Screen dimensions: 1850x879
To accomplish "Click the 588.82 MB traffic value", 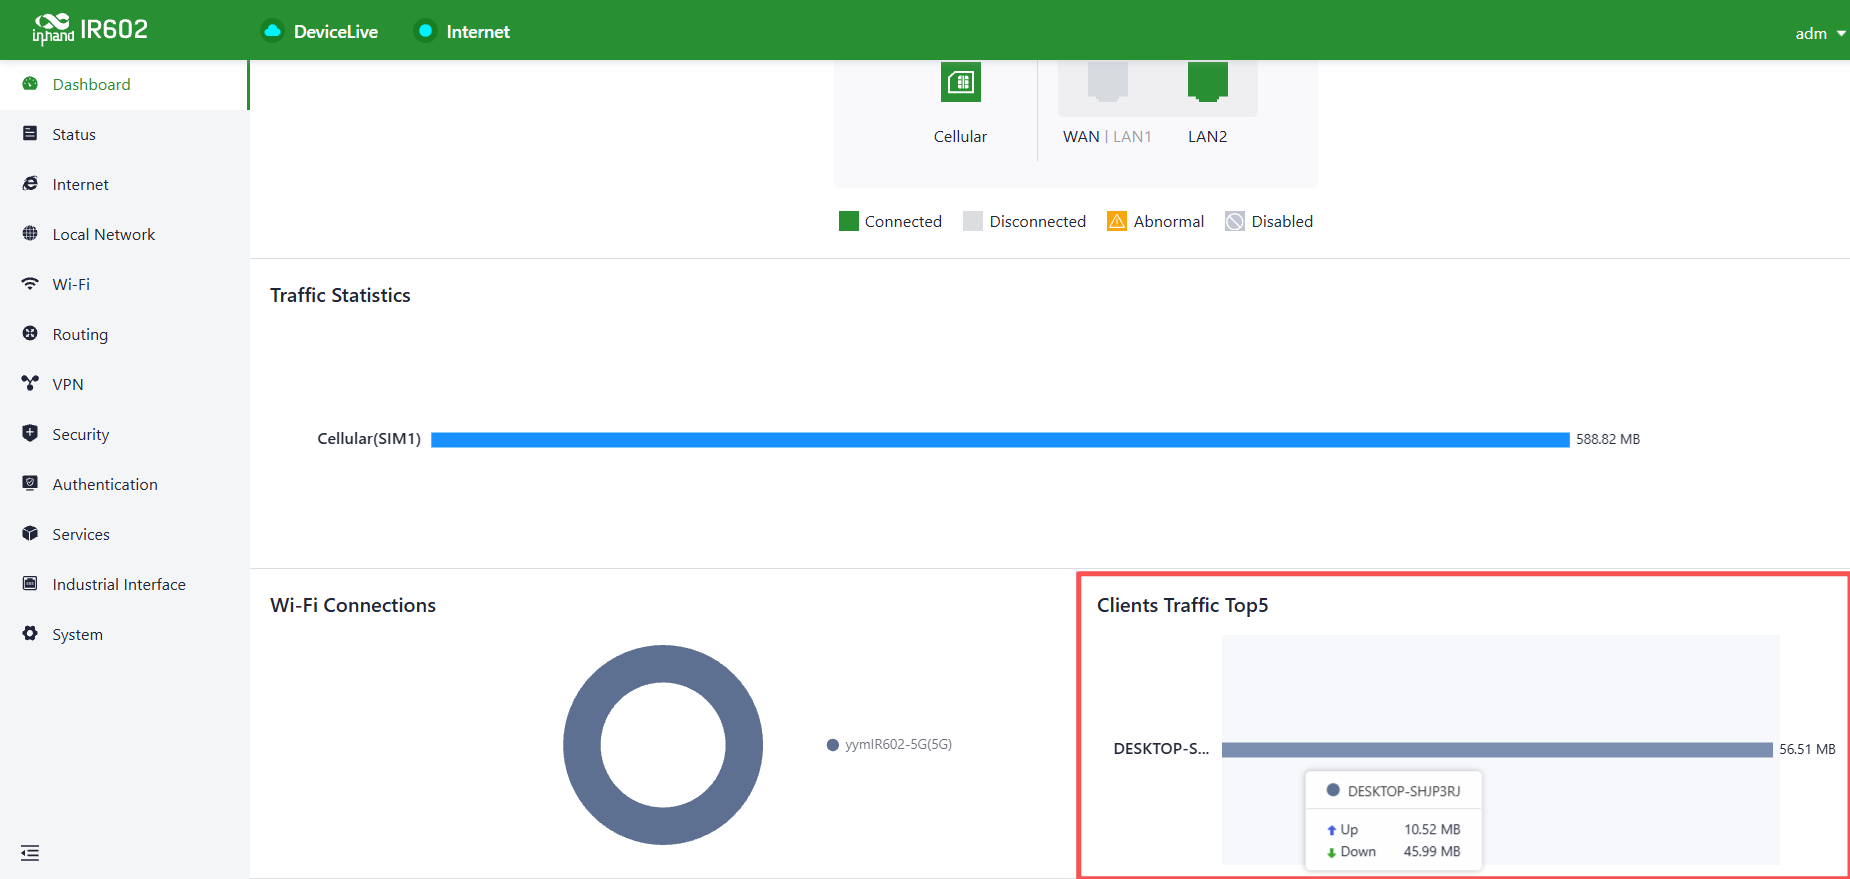I will point(1608,439).
